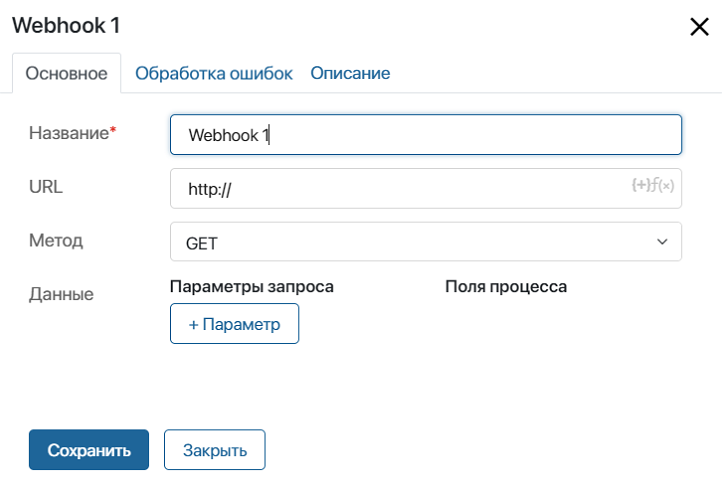722x486 pixels.
Task: Focus the Название input field
Action: coord(425,135)
